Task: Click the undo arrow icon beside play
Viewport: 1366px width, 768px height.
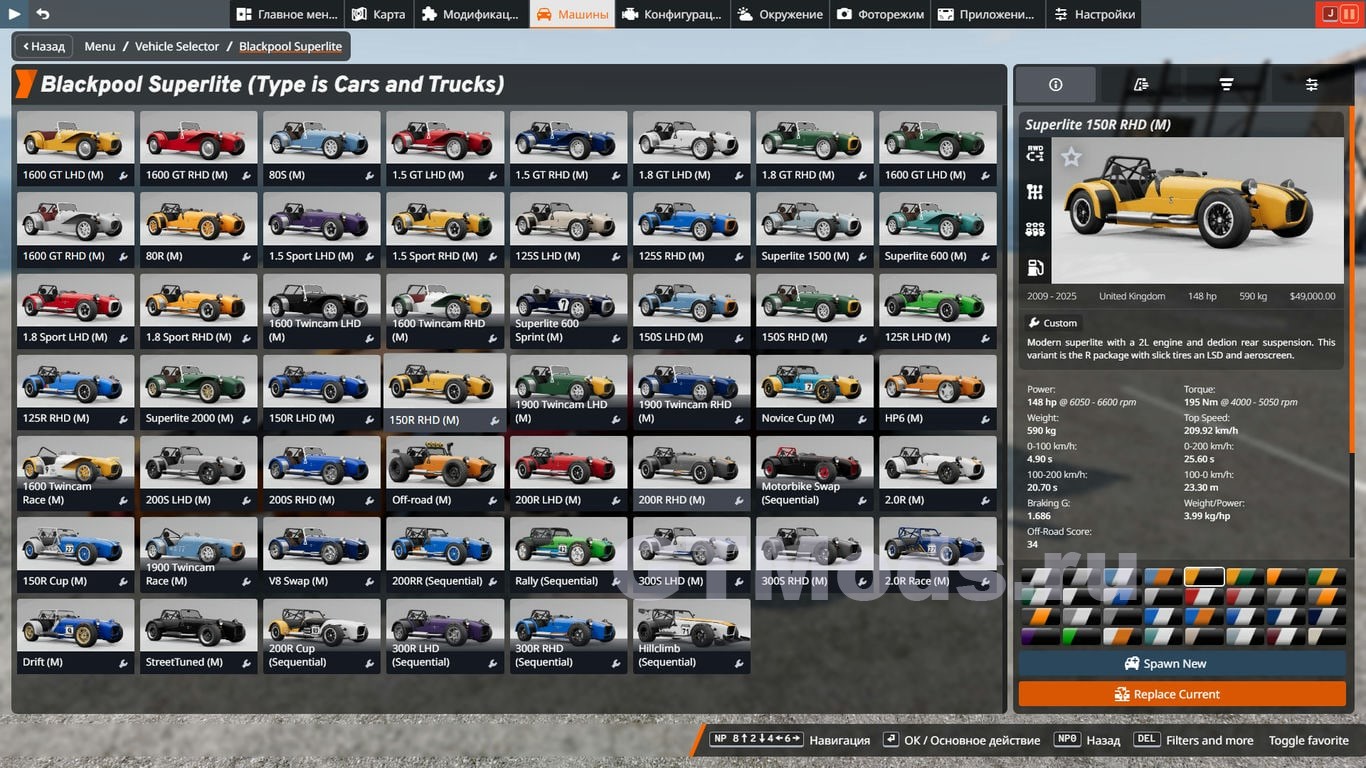Action: tap(42, 14)
